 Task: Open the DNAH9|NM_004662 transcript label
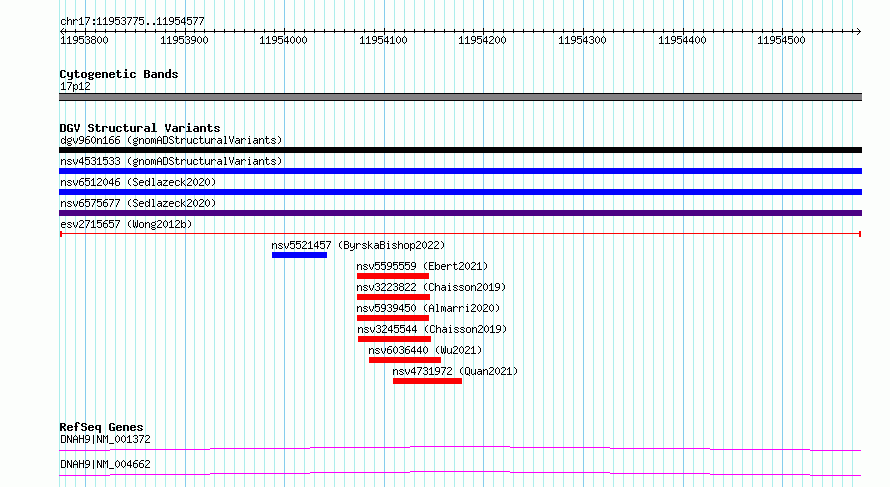[x=106, y=464]
